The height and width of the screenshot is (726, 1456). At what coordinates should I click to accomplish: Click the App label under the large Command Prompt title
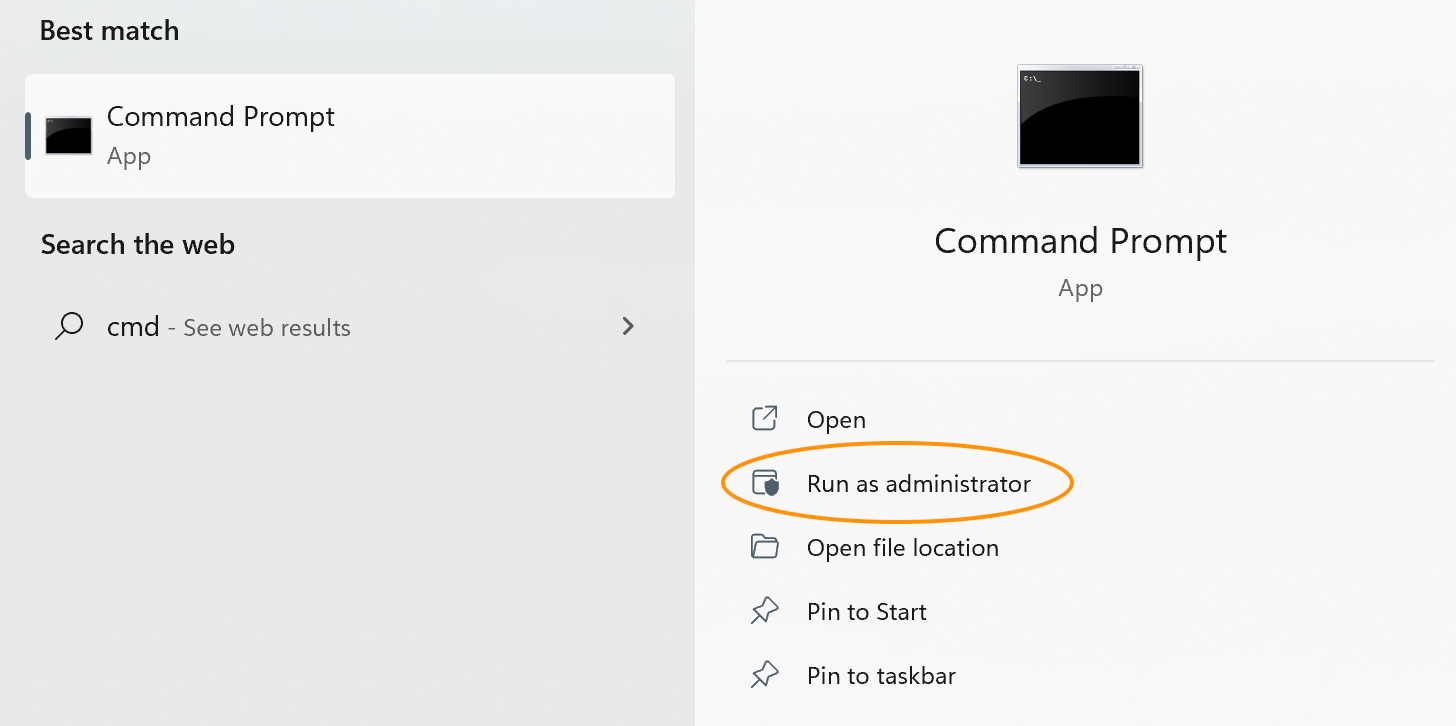[x=1080, y=289]
